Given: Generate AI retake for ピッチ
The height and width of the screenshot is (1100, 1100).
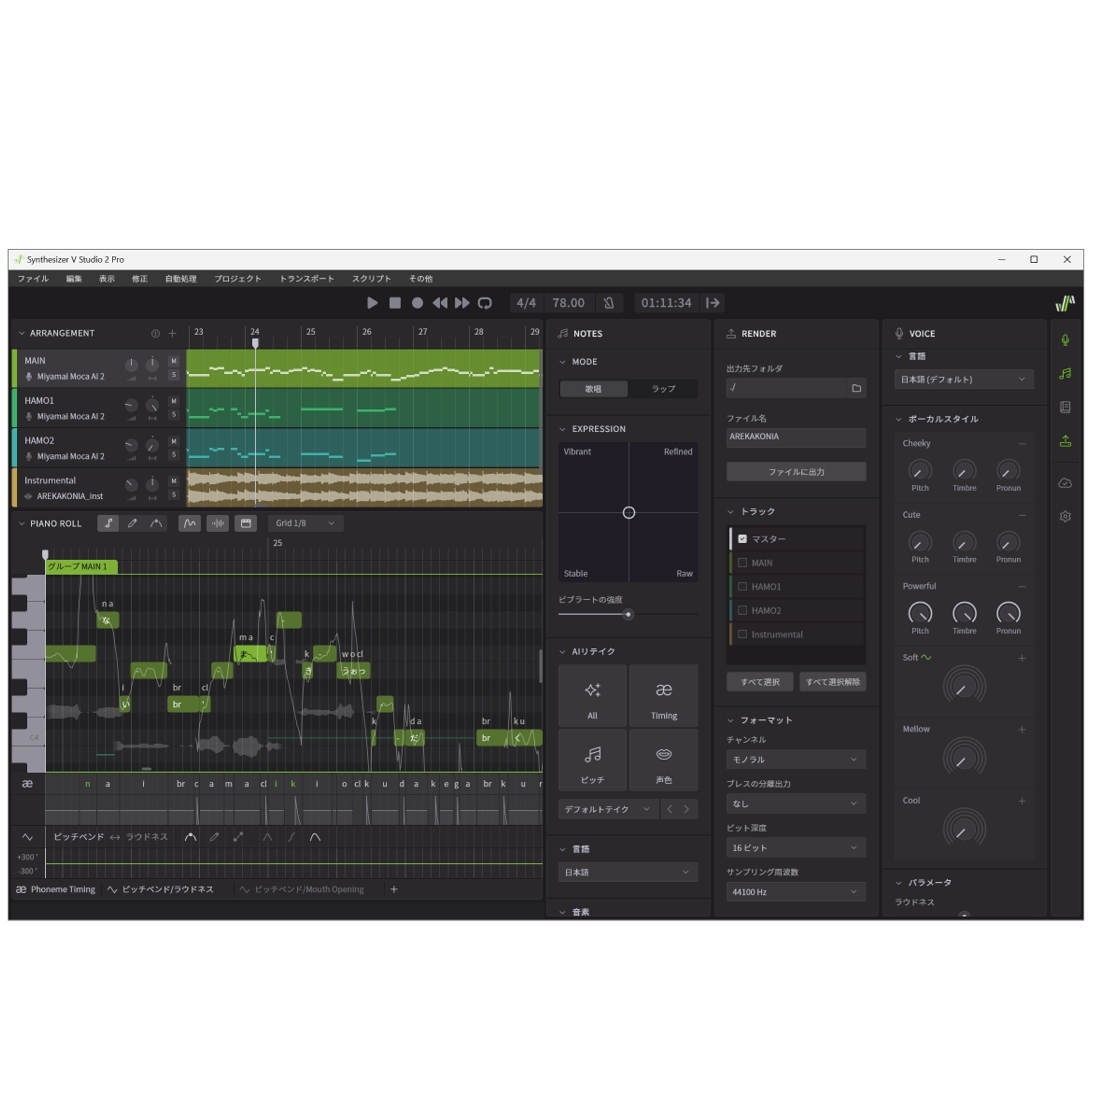Looking at the screenshot, I should [593, 760].
